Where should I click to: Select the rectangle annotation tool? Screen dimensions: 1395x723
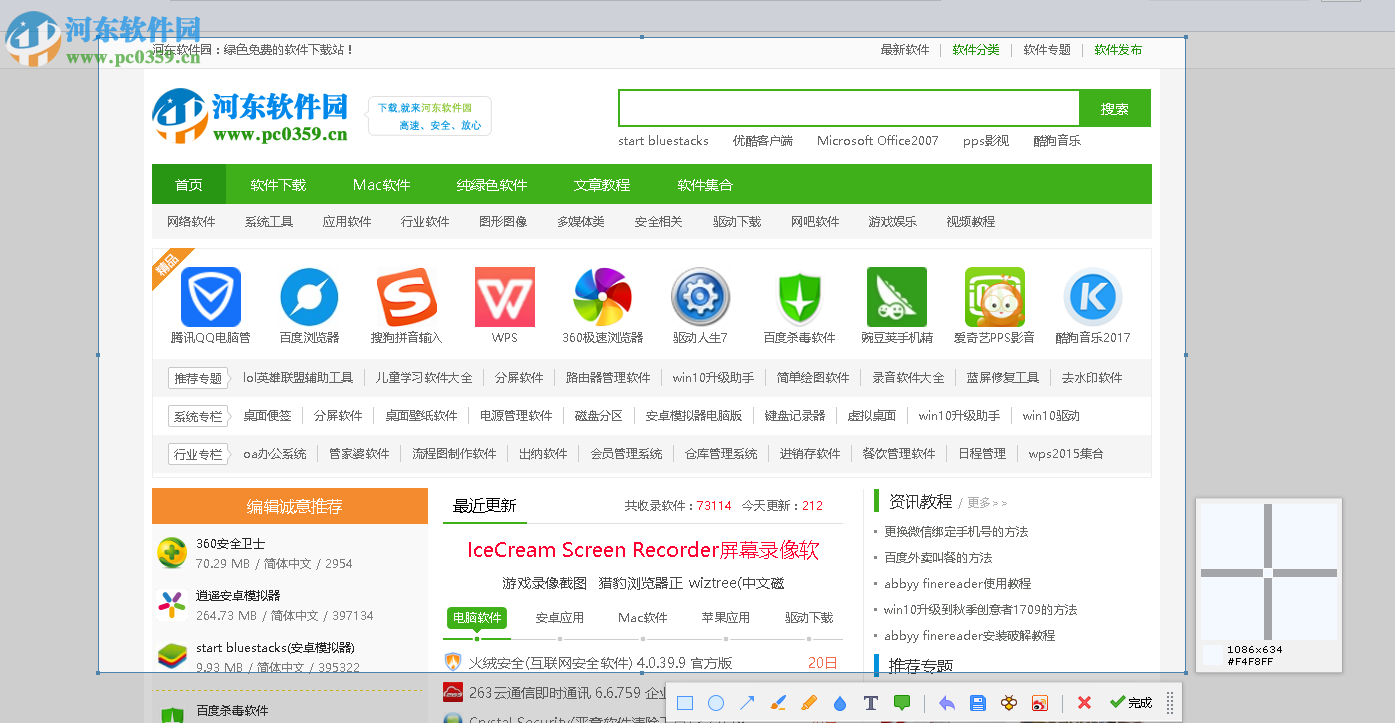click(685, 703)
